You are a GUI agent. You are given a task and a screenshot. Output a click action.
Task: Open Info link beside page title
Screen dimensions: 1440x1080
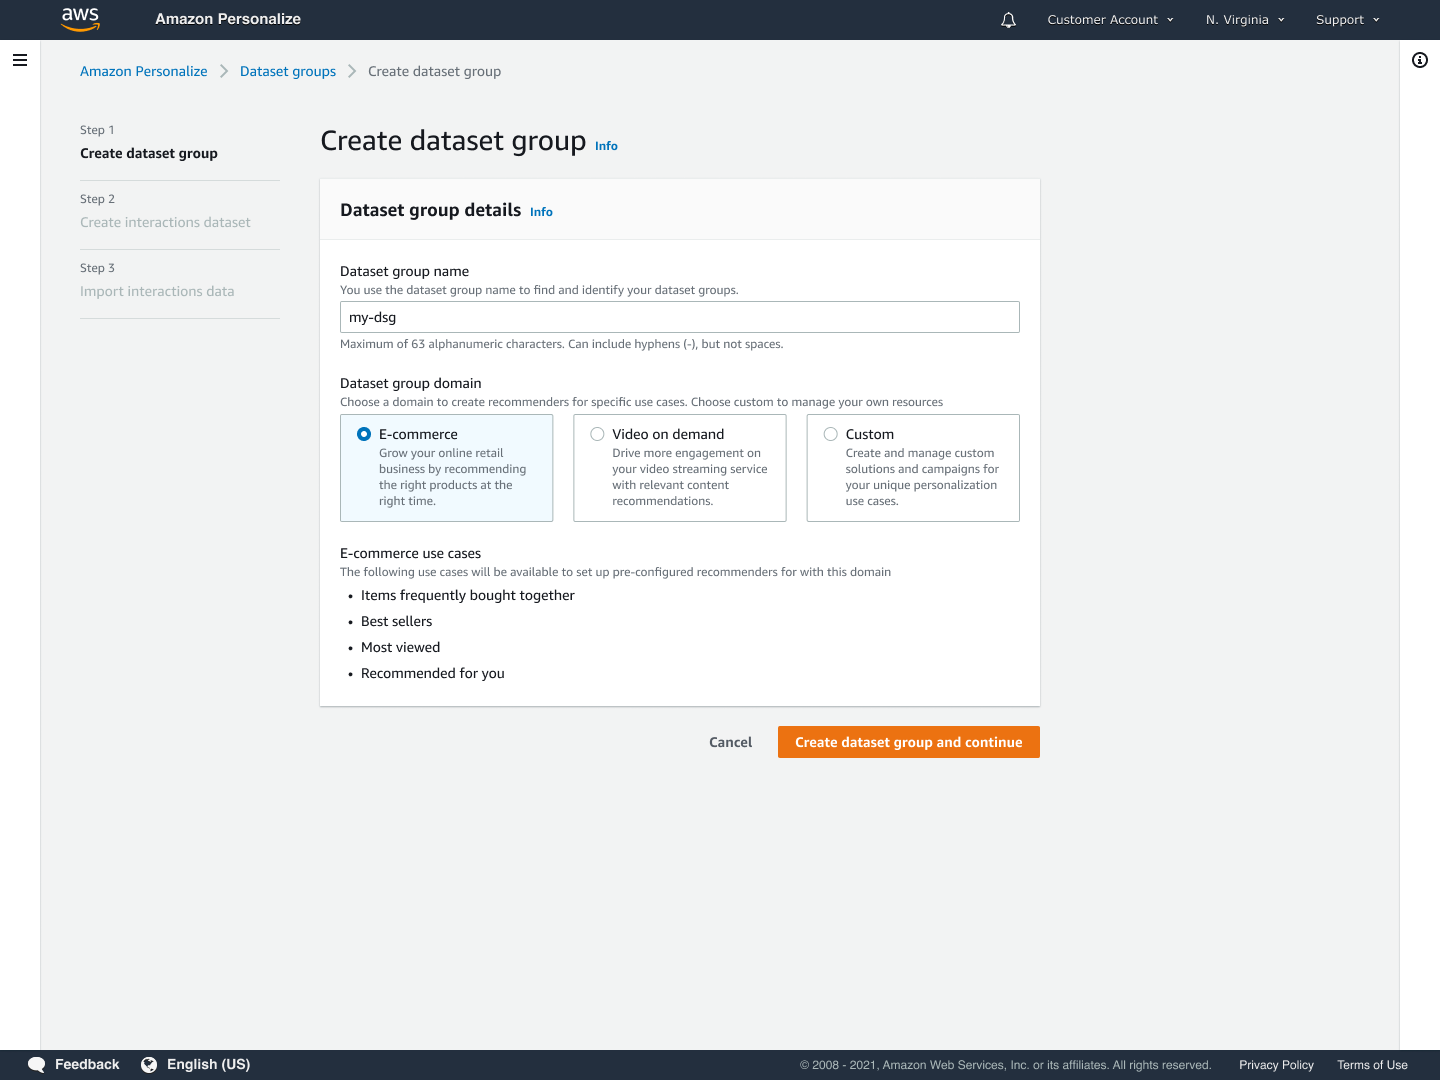(x=606, y=146)
